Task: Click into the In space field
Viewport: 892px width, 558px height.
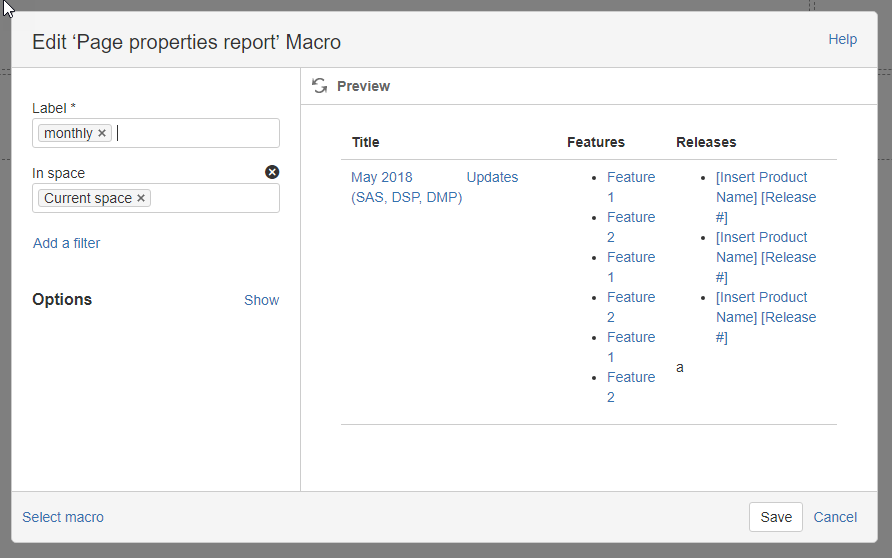Action: [156, 198]
